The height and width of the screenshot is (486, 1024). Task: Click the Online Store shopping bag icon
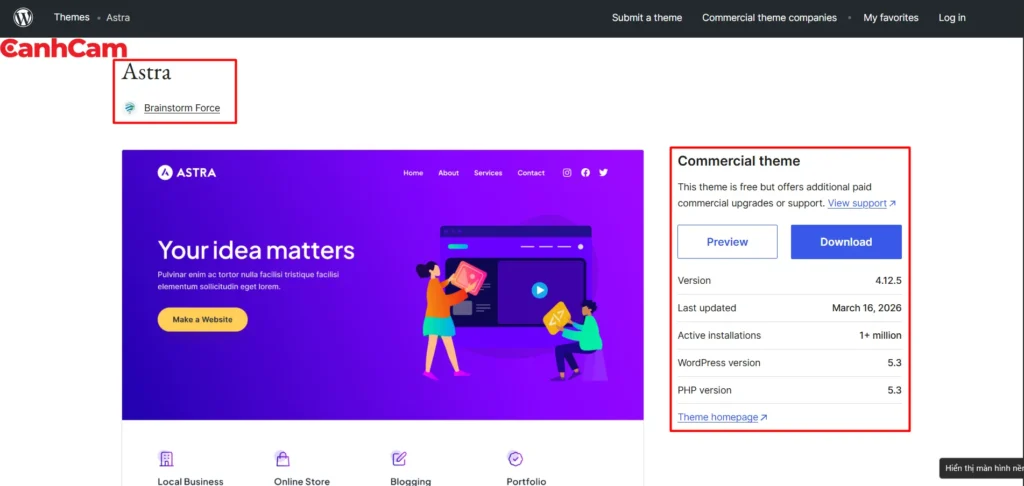click(x=282, y=459)
